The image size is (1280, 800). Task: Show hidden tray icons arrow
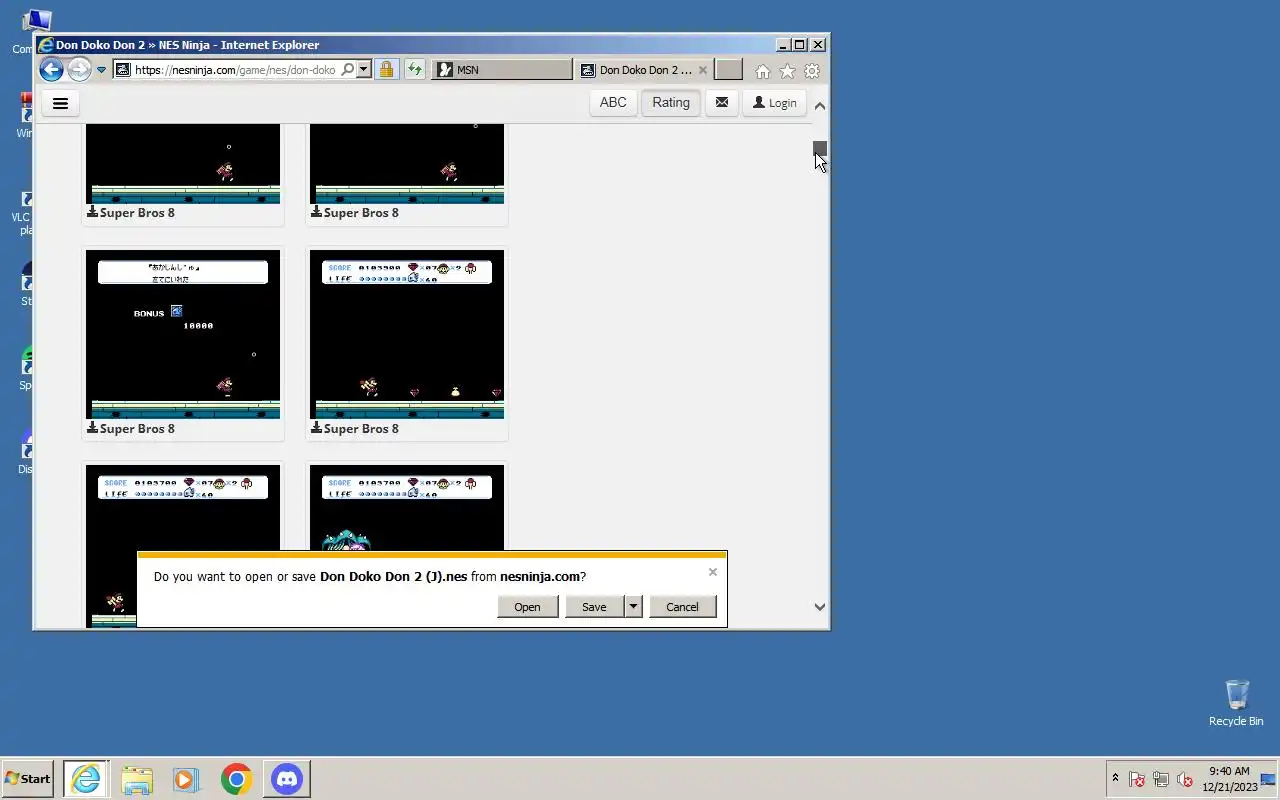tap(1115, 779)
